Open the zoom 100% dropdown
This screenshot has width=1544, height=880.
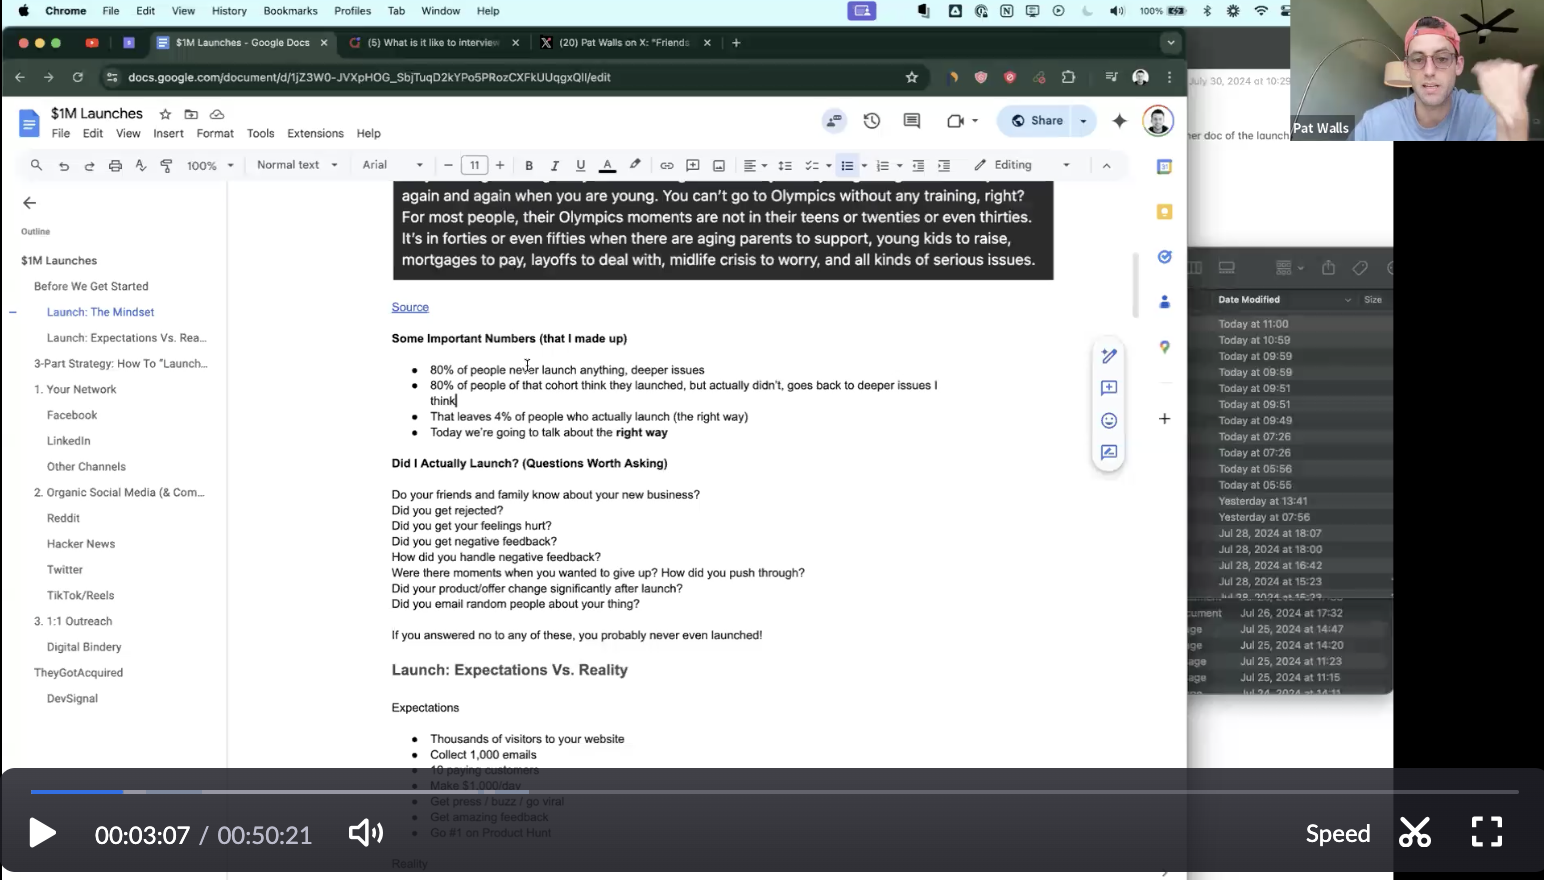click(x=210, y=165)
